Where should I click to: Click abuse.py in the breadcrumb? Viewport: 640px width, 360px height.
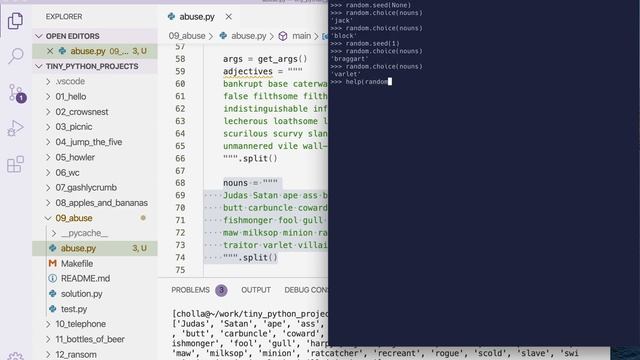[249, 36]
